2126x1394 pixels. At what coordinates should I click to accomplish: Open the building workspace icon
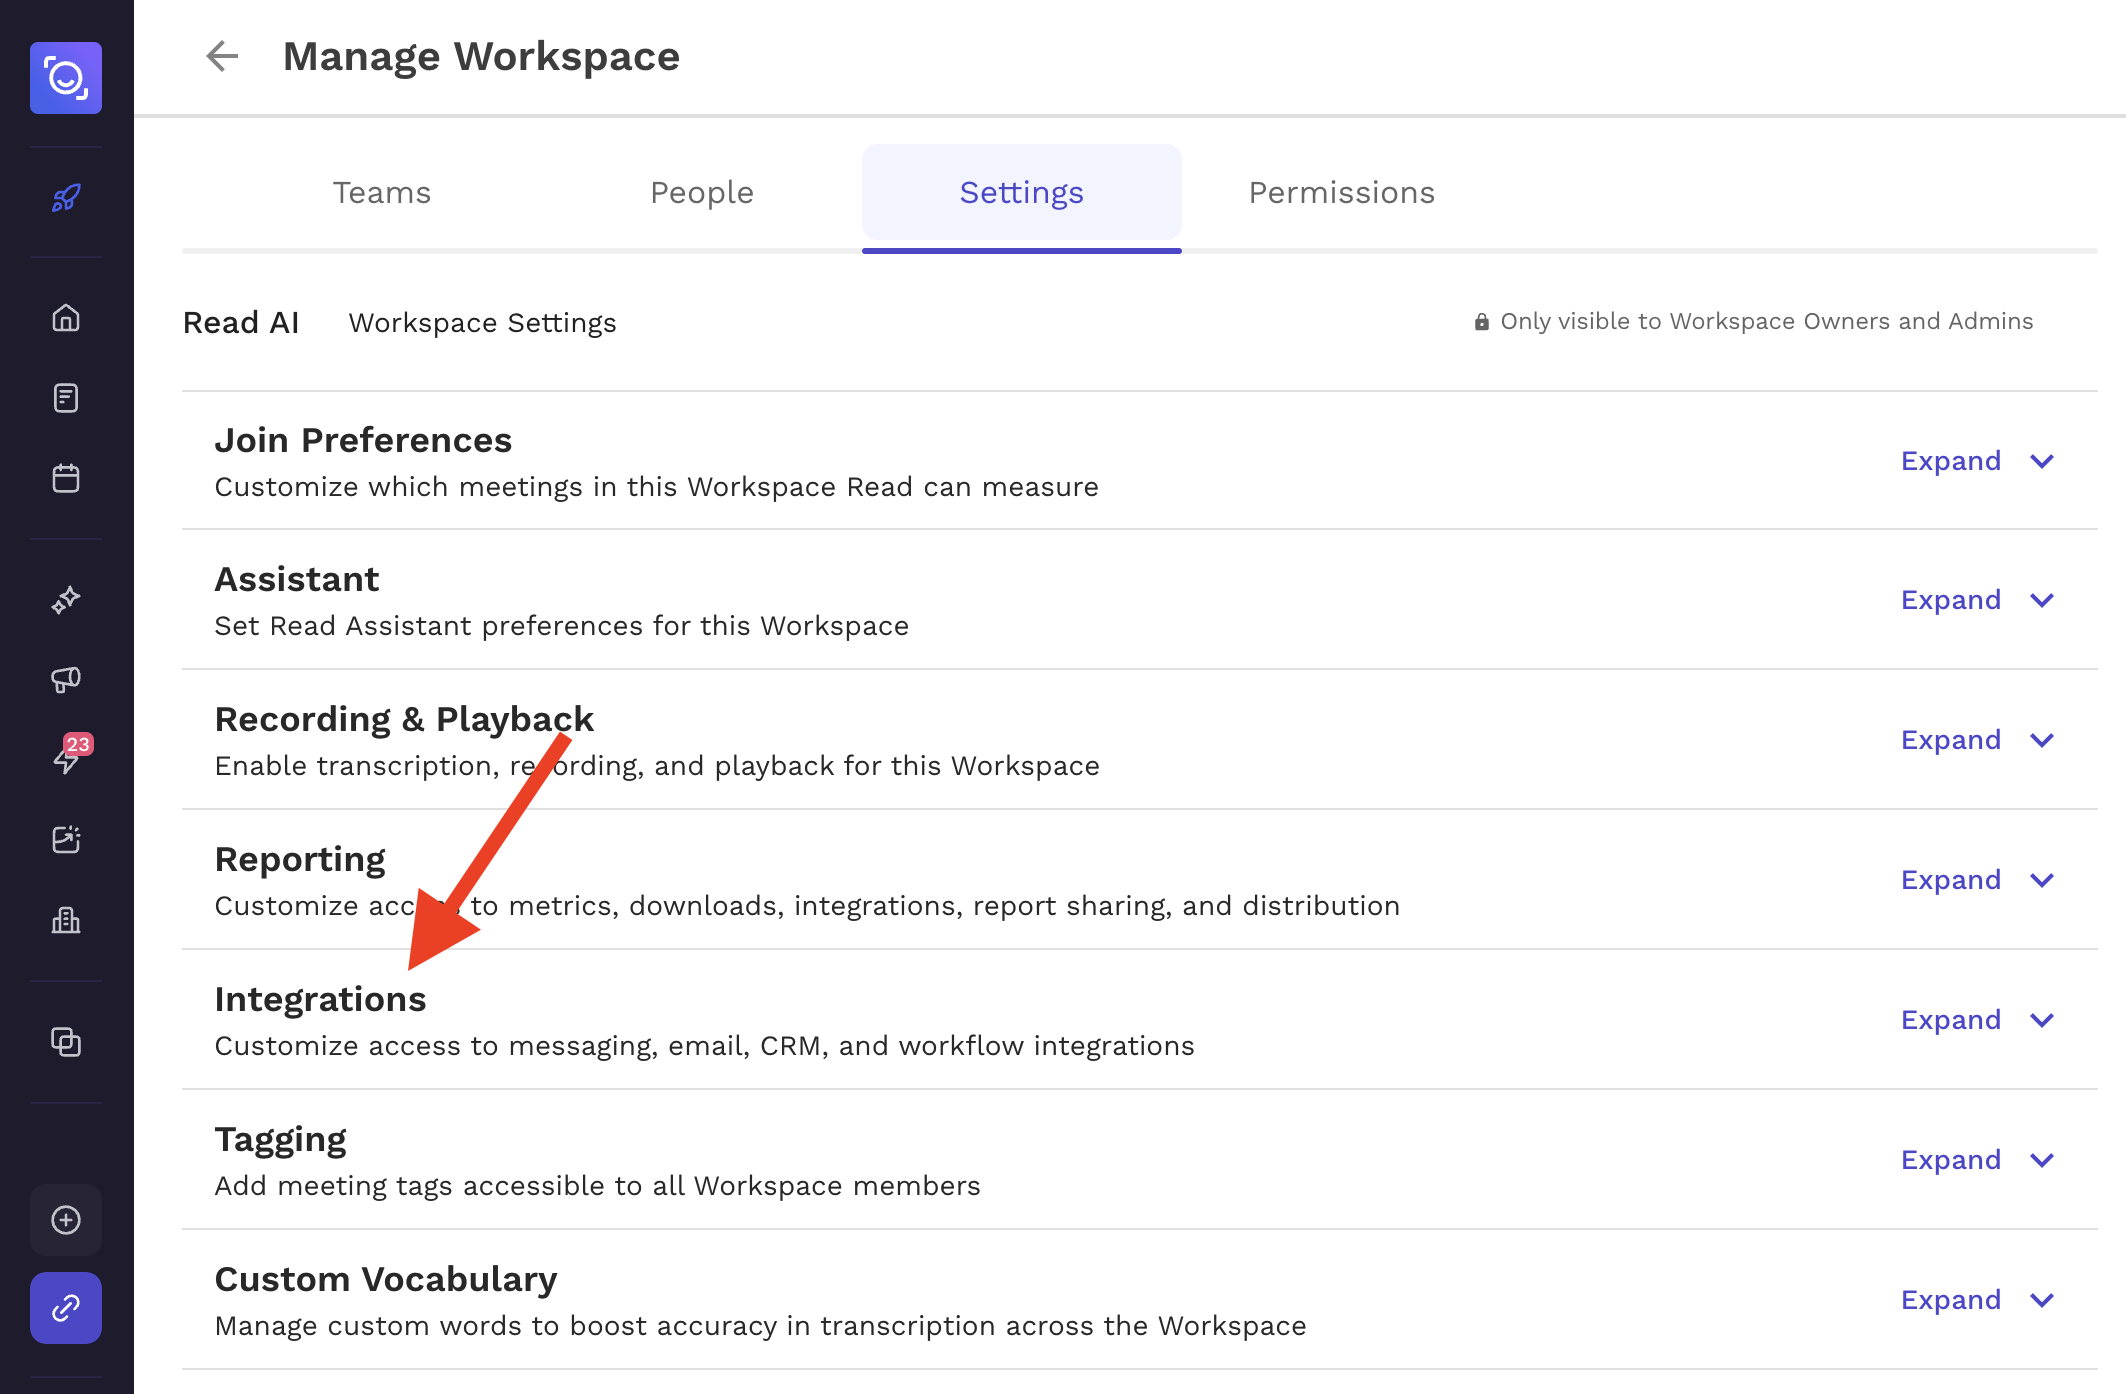point(66,920)
